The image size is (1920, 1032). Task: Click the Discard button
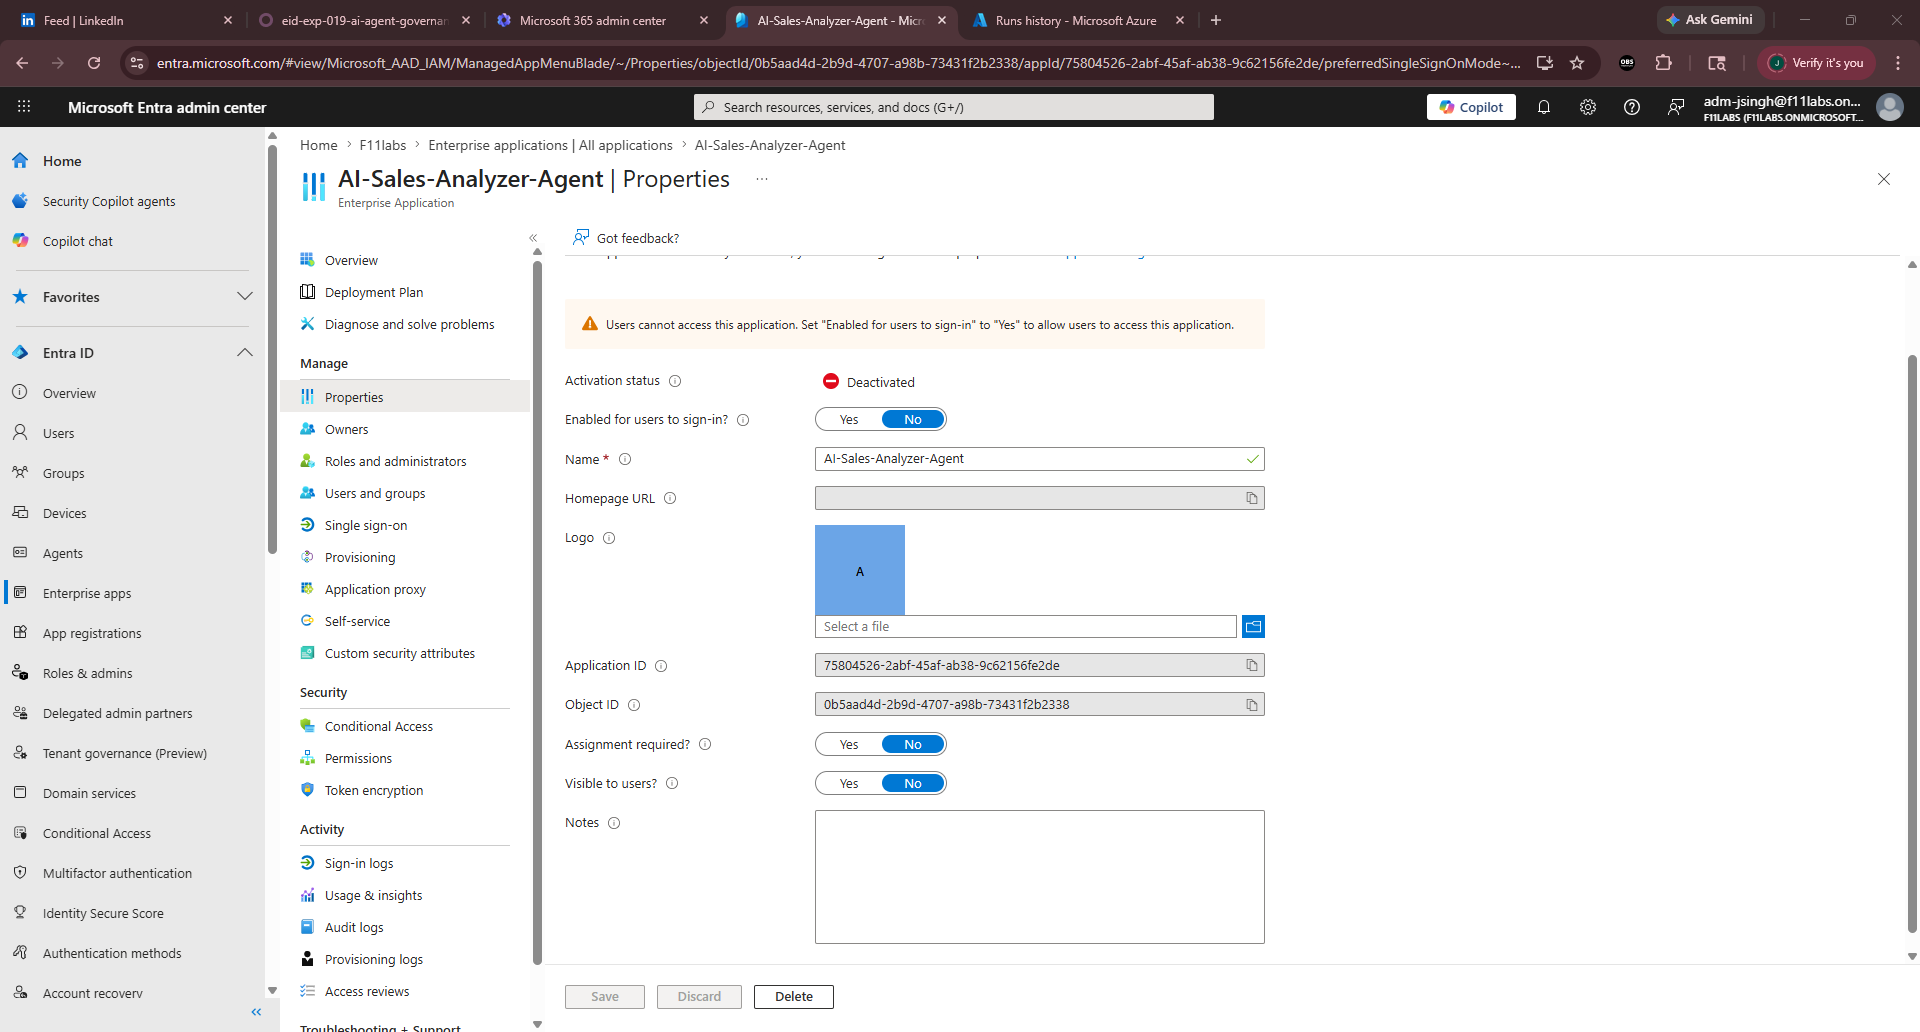tap(699, 997)
